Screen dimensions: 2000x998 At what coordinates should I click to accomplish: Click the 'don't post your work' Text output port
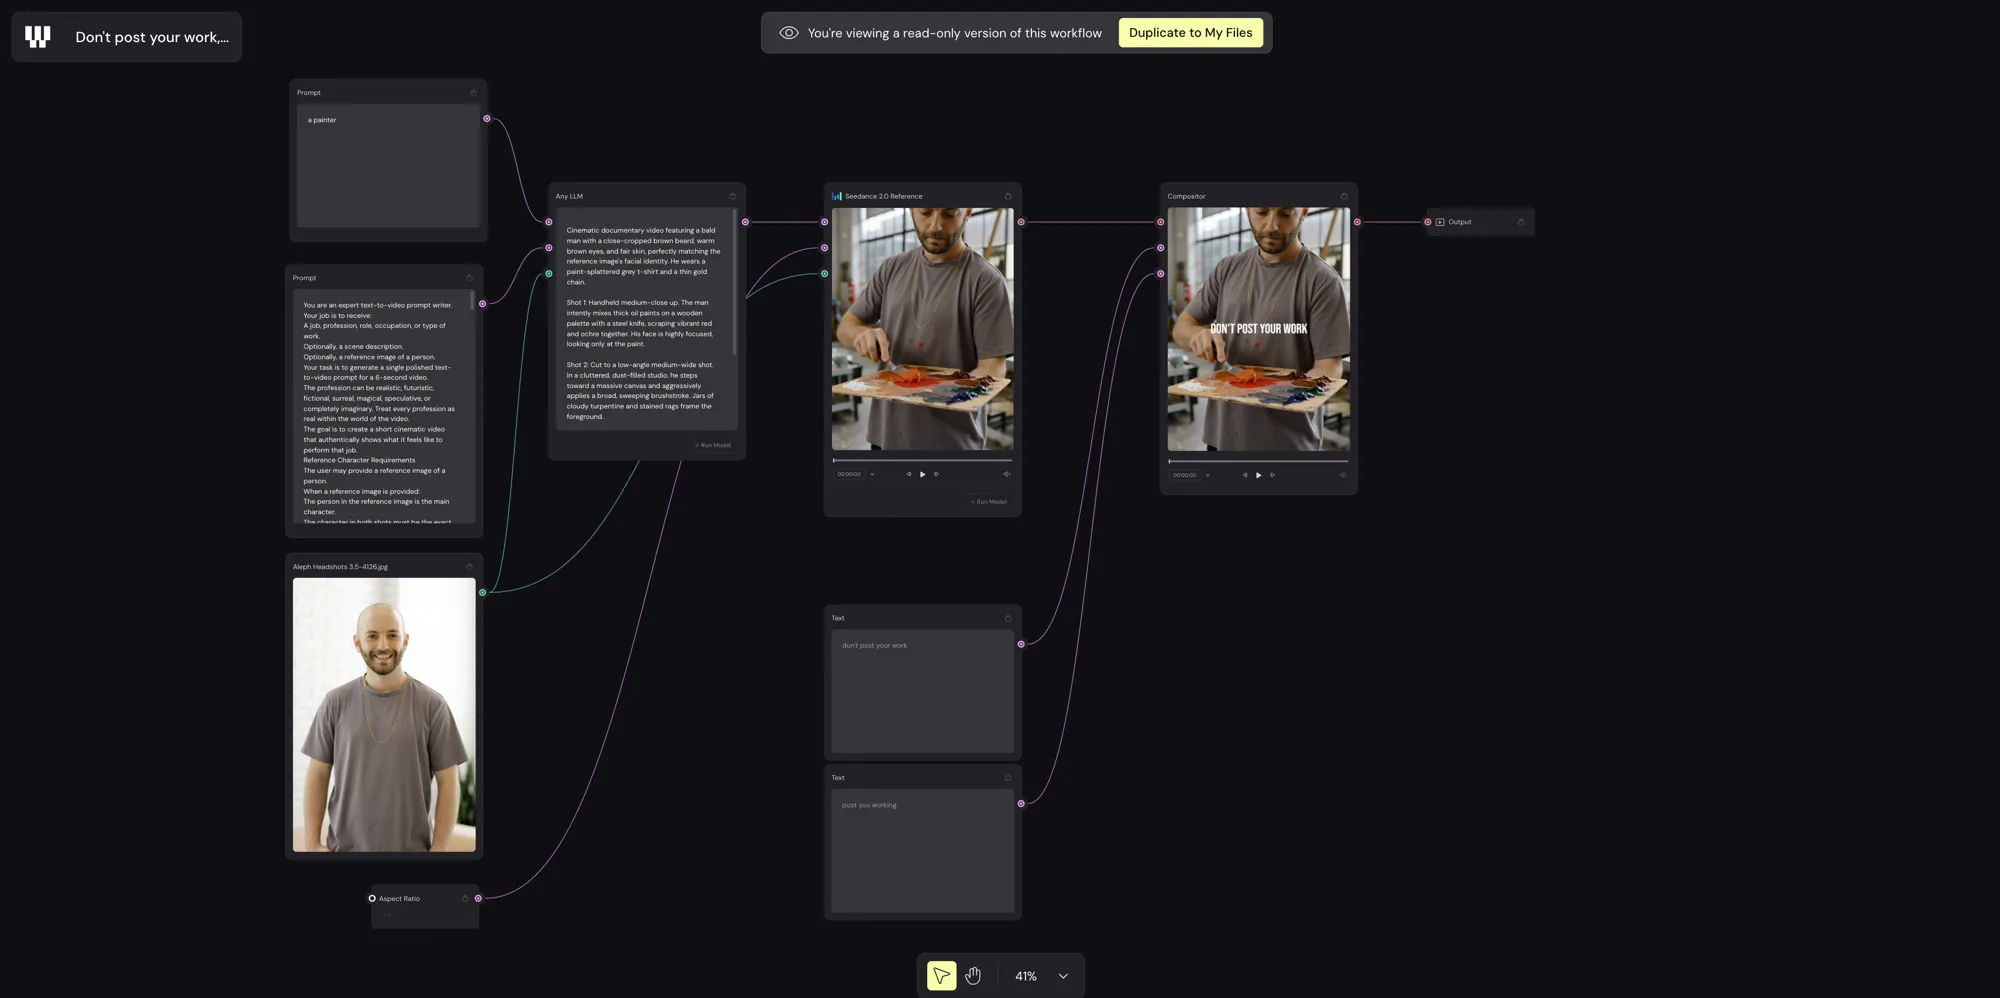(x=1021, y=644)
